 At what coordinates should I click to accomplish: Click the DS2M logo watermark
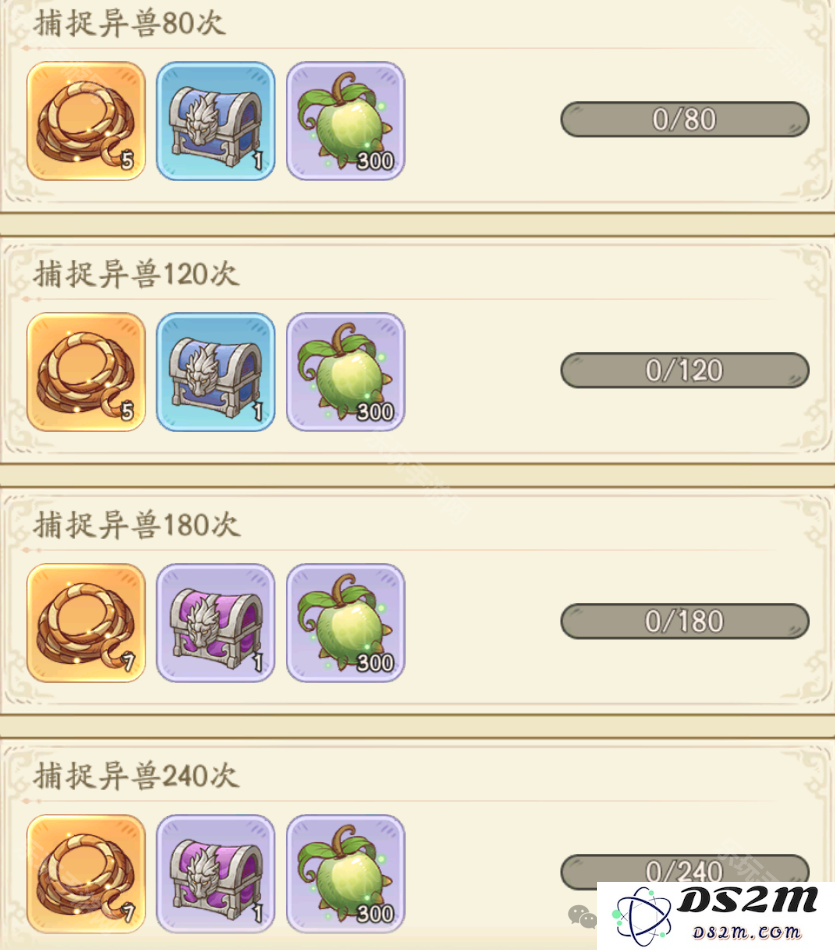(x=716, y=915)
